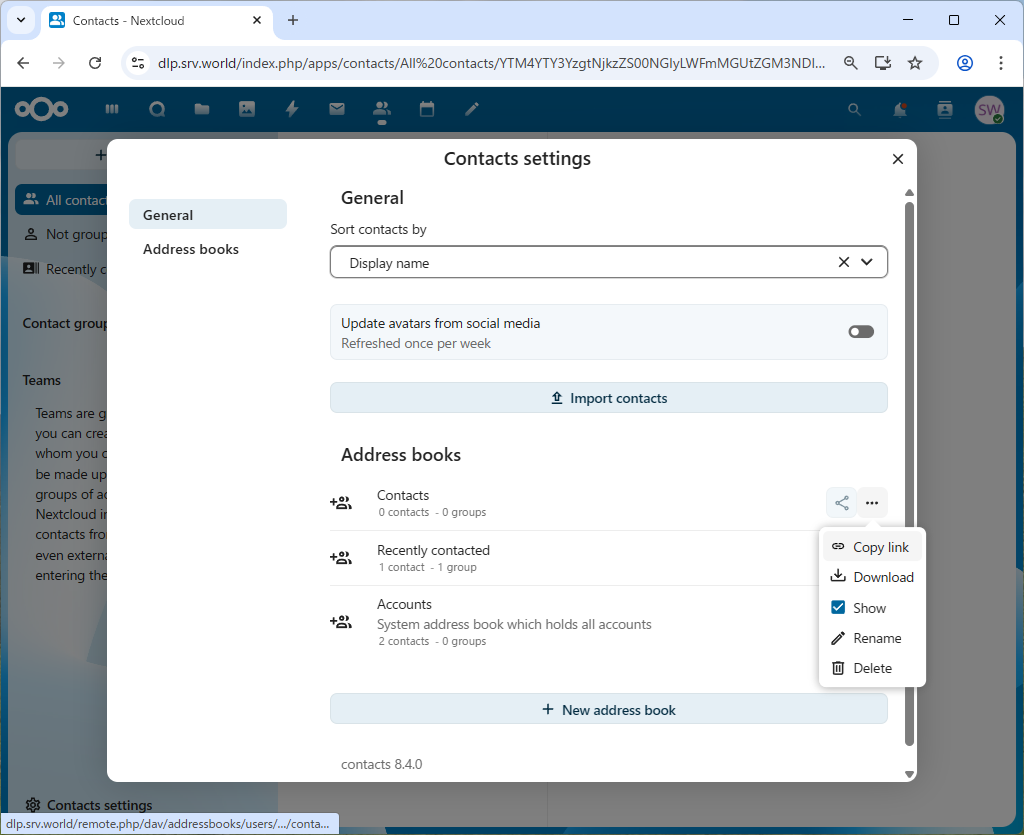This screenshot has width=1024, height=835.
Task: Open the Chrome three-dot menu
Action: pyautogui.click(x=1000, y=63)
